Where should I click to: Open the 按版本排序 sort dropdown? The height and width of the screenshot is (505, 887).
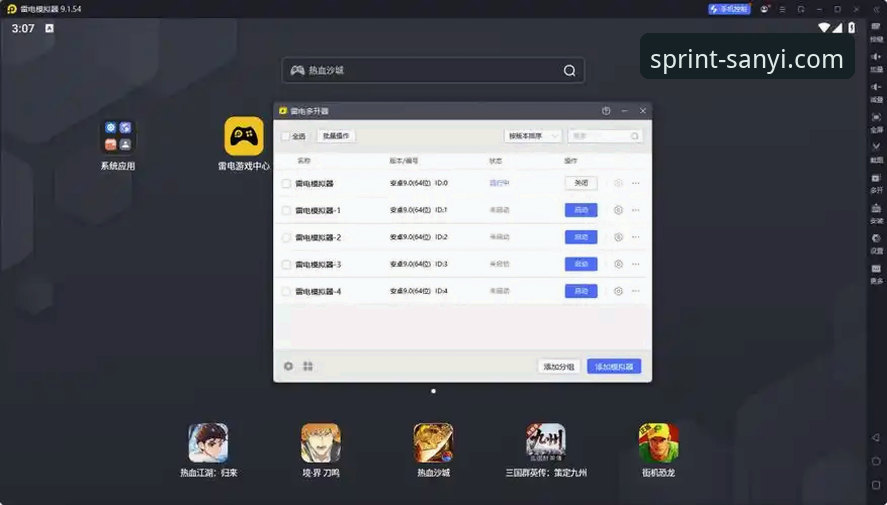point(533,136)
